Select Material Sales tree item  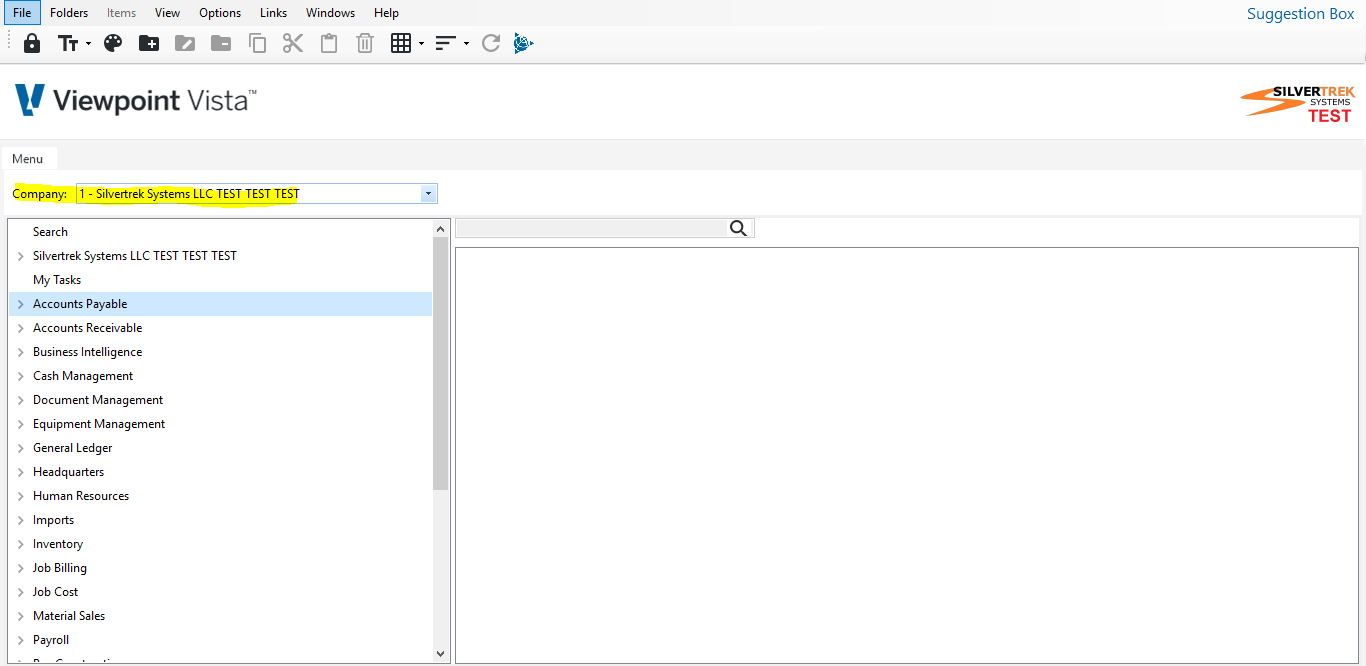pos(69,616)
